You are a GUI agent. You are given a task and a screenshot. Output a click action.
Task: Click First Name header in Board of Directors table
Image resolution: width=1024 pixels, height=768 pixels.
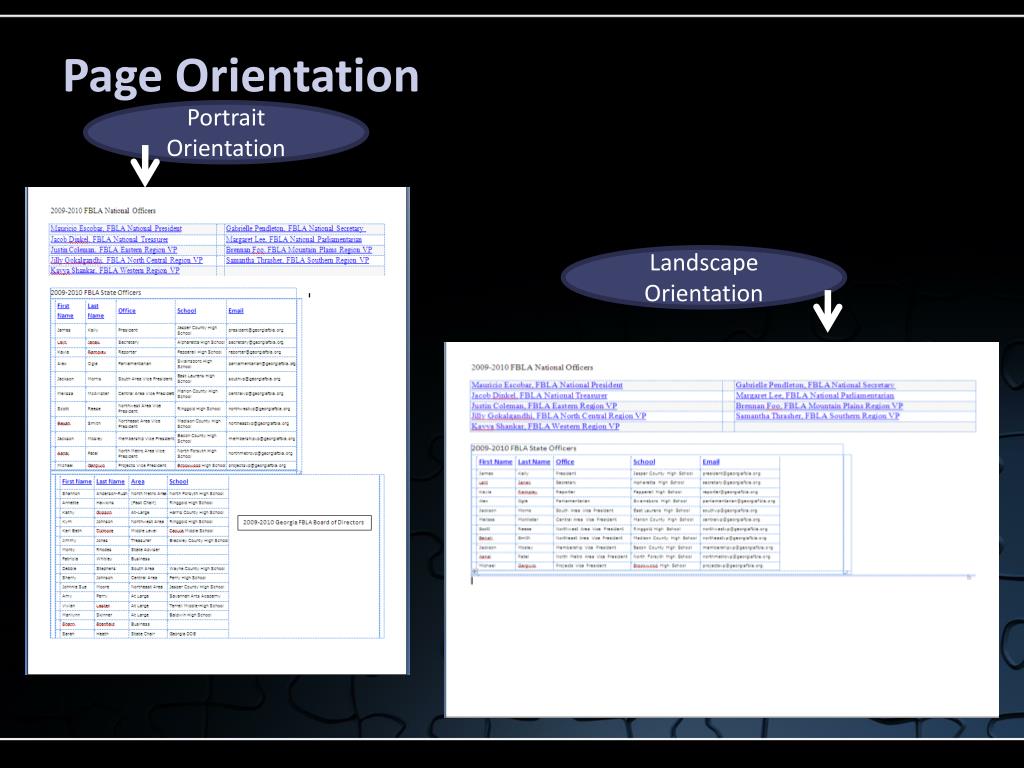[77, 482]
